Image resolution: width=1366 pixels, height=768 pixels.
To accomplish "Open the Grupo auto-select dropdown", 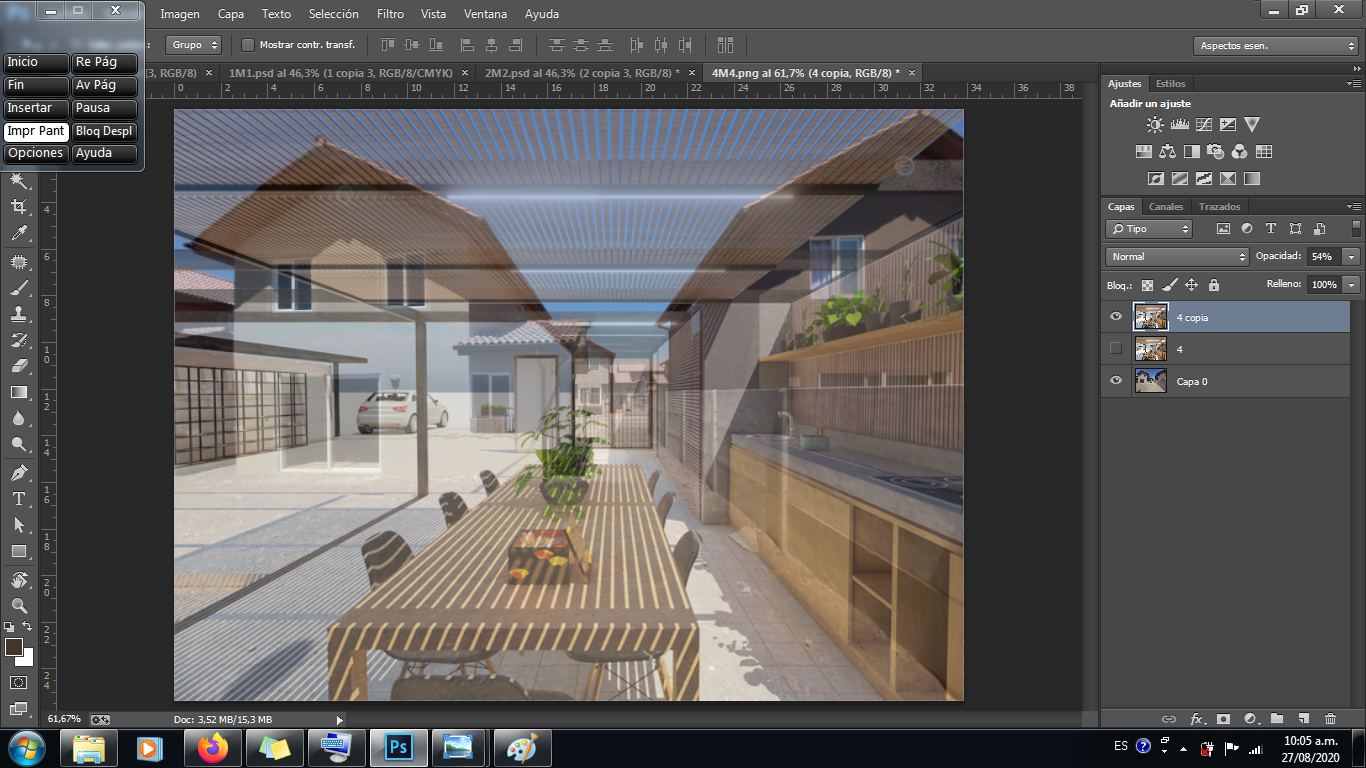I will click(x=194, y=45).
